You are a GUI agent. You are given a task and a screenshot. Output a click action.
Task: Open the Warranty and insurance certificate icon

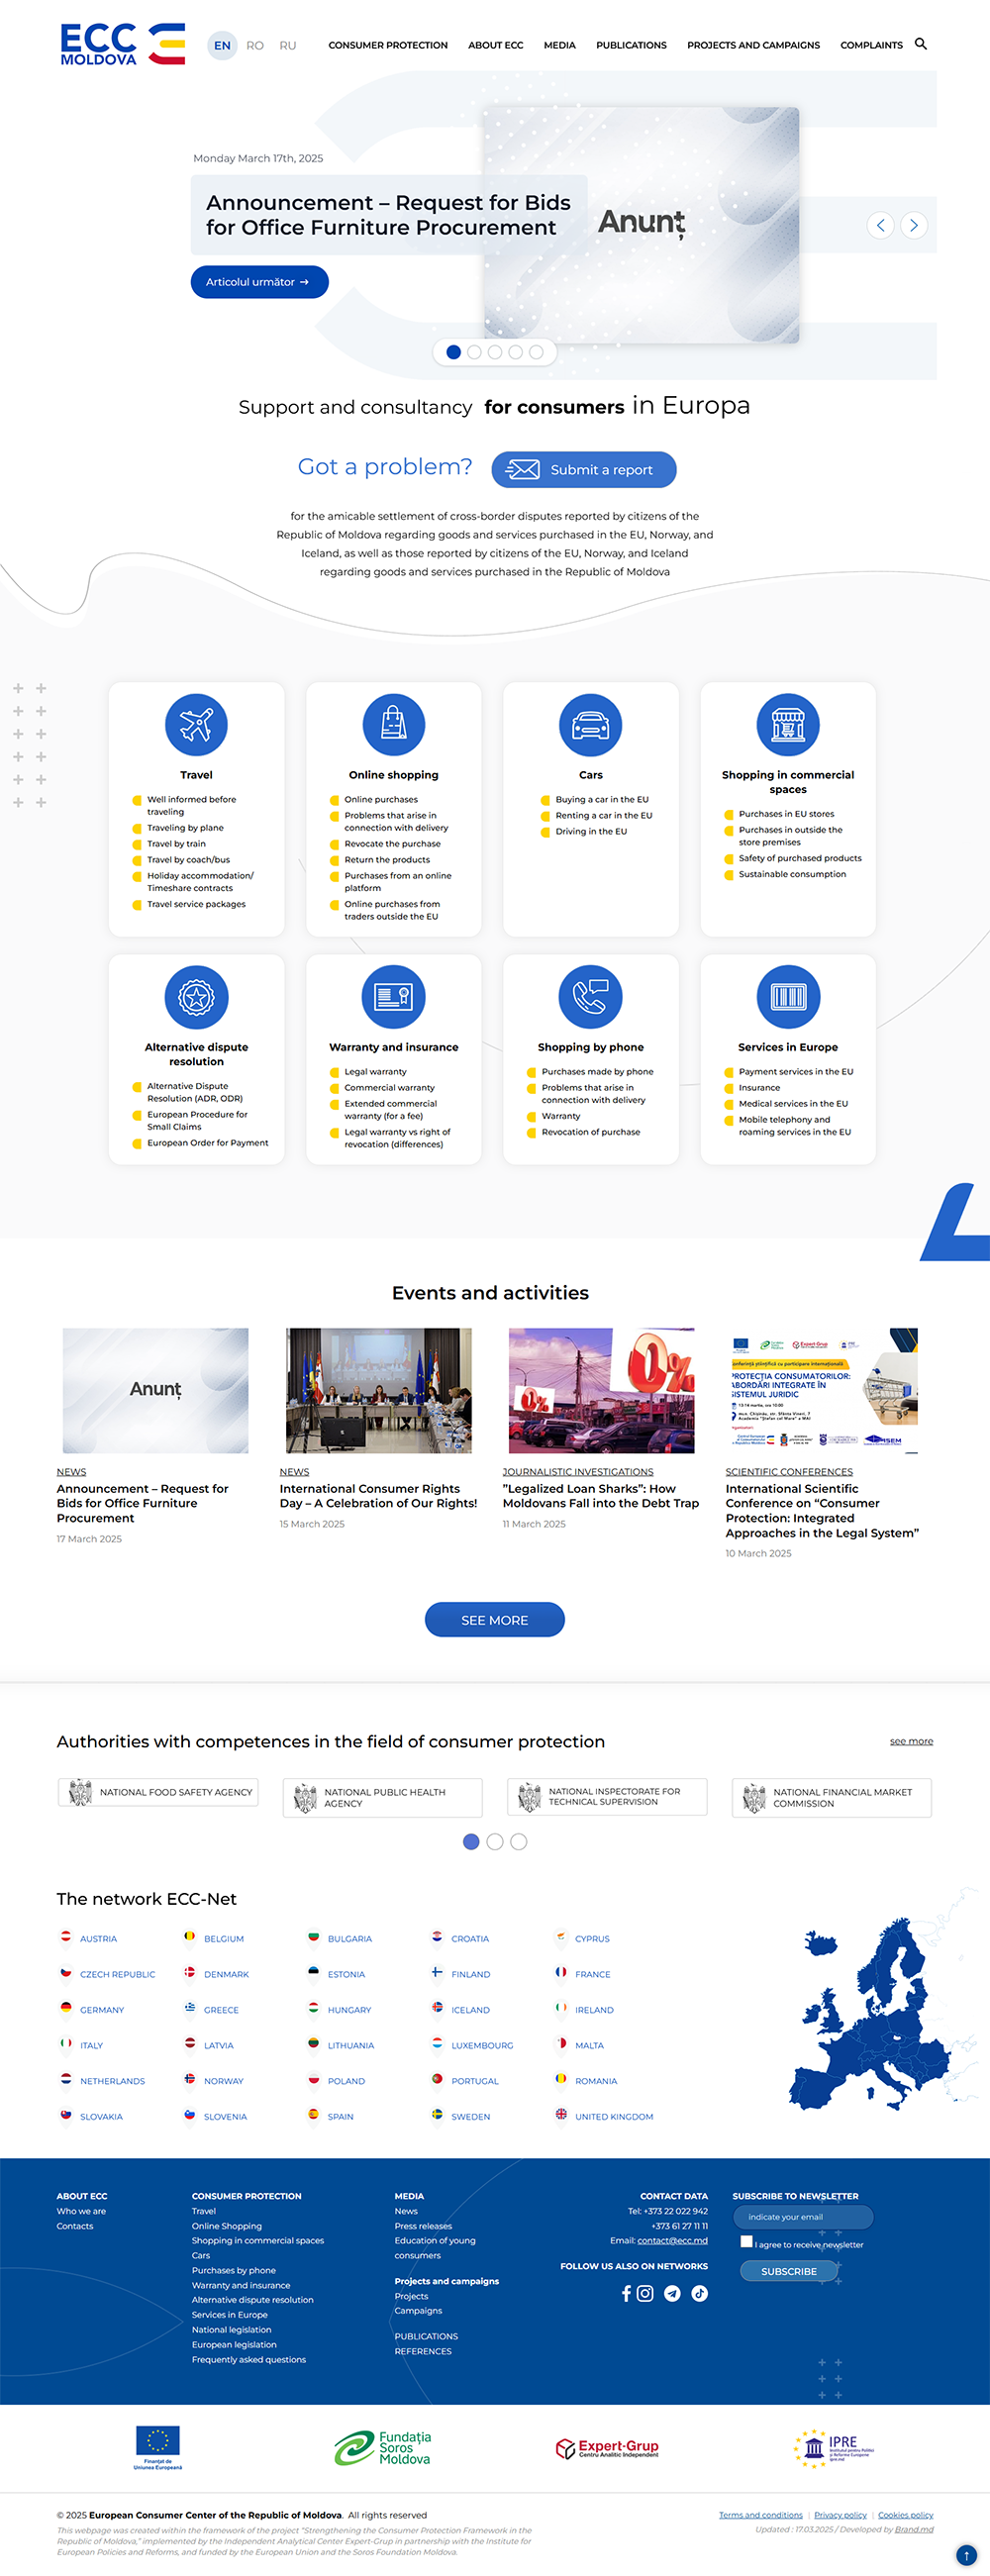pyautogui.click(x=393, y=997)
